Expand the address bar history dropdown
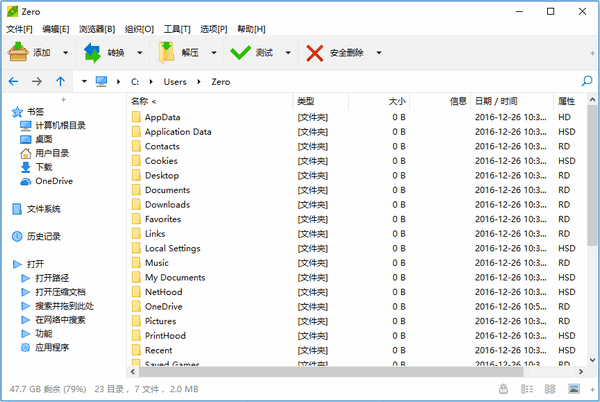600x402 pixels. point(85,81)
